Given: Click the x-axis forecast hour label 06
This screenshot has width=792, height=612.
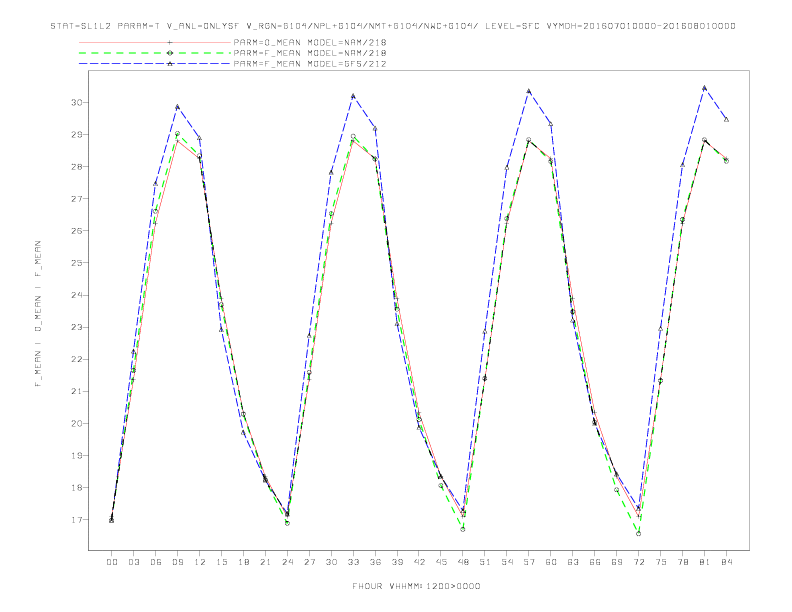Looking at the screenshot, I should pyautogui.click(x=156, y=562).
